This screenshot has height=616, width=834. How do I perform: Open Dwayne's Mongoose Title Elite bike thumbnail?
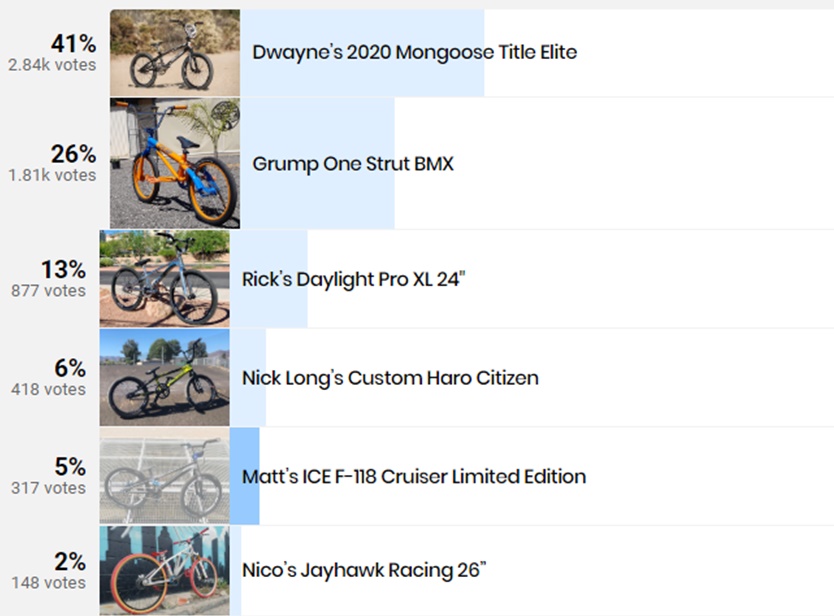click(175, 53)
